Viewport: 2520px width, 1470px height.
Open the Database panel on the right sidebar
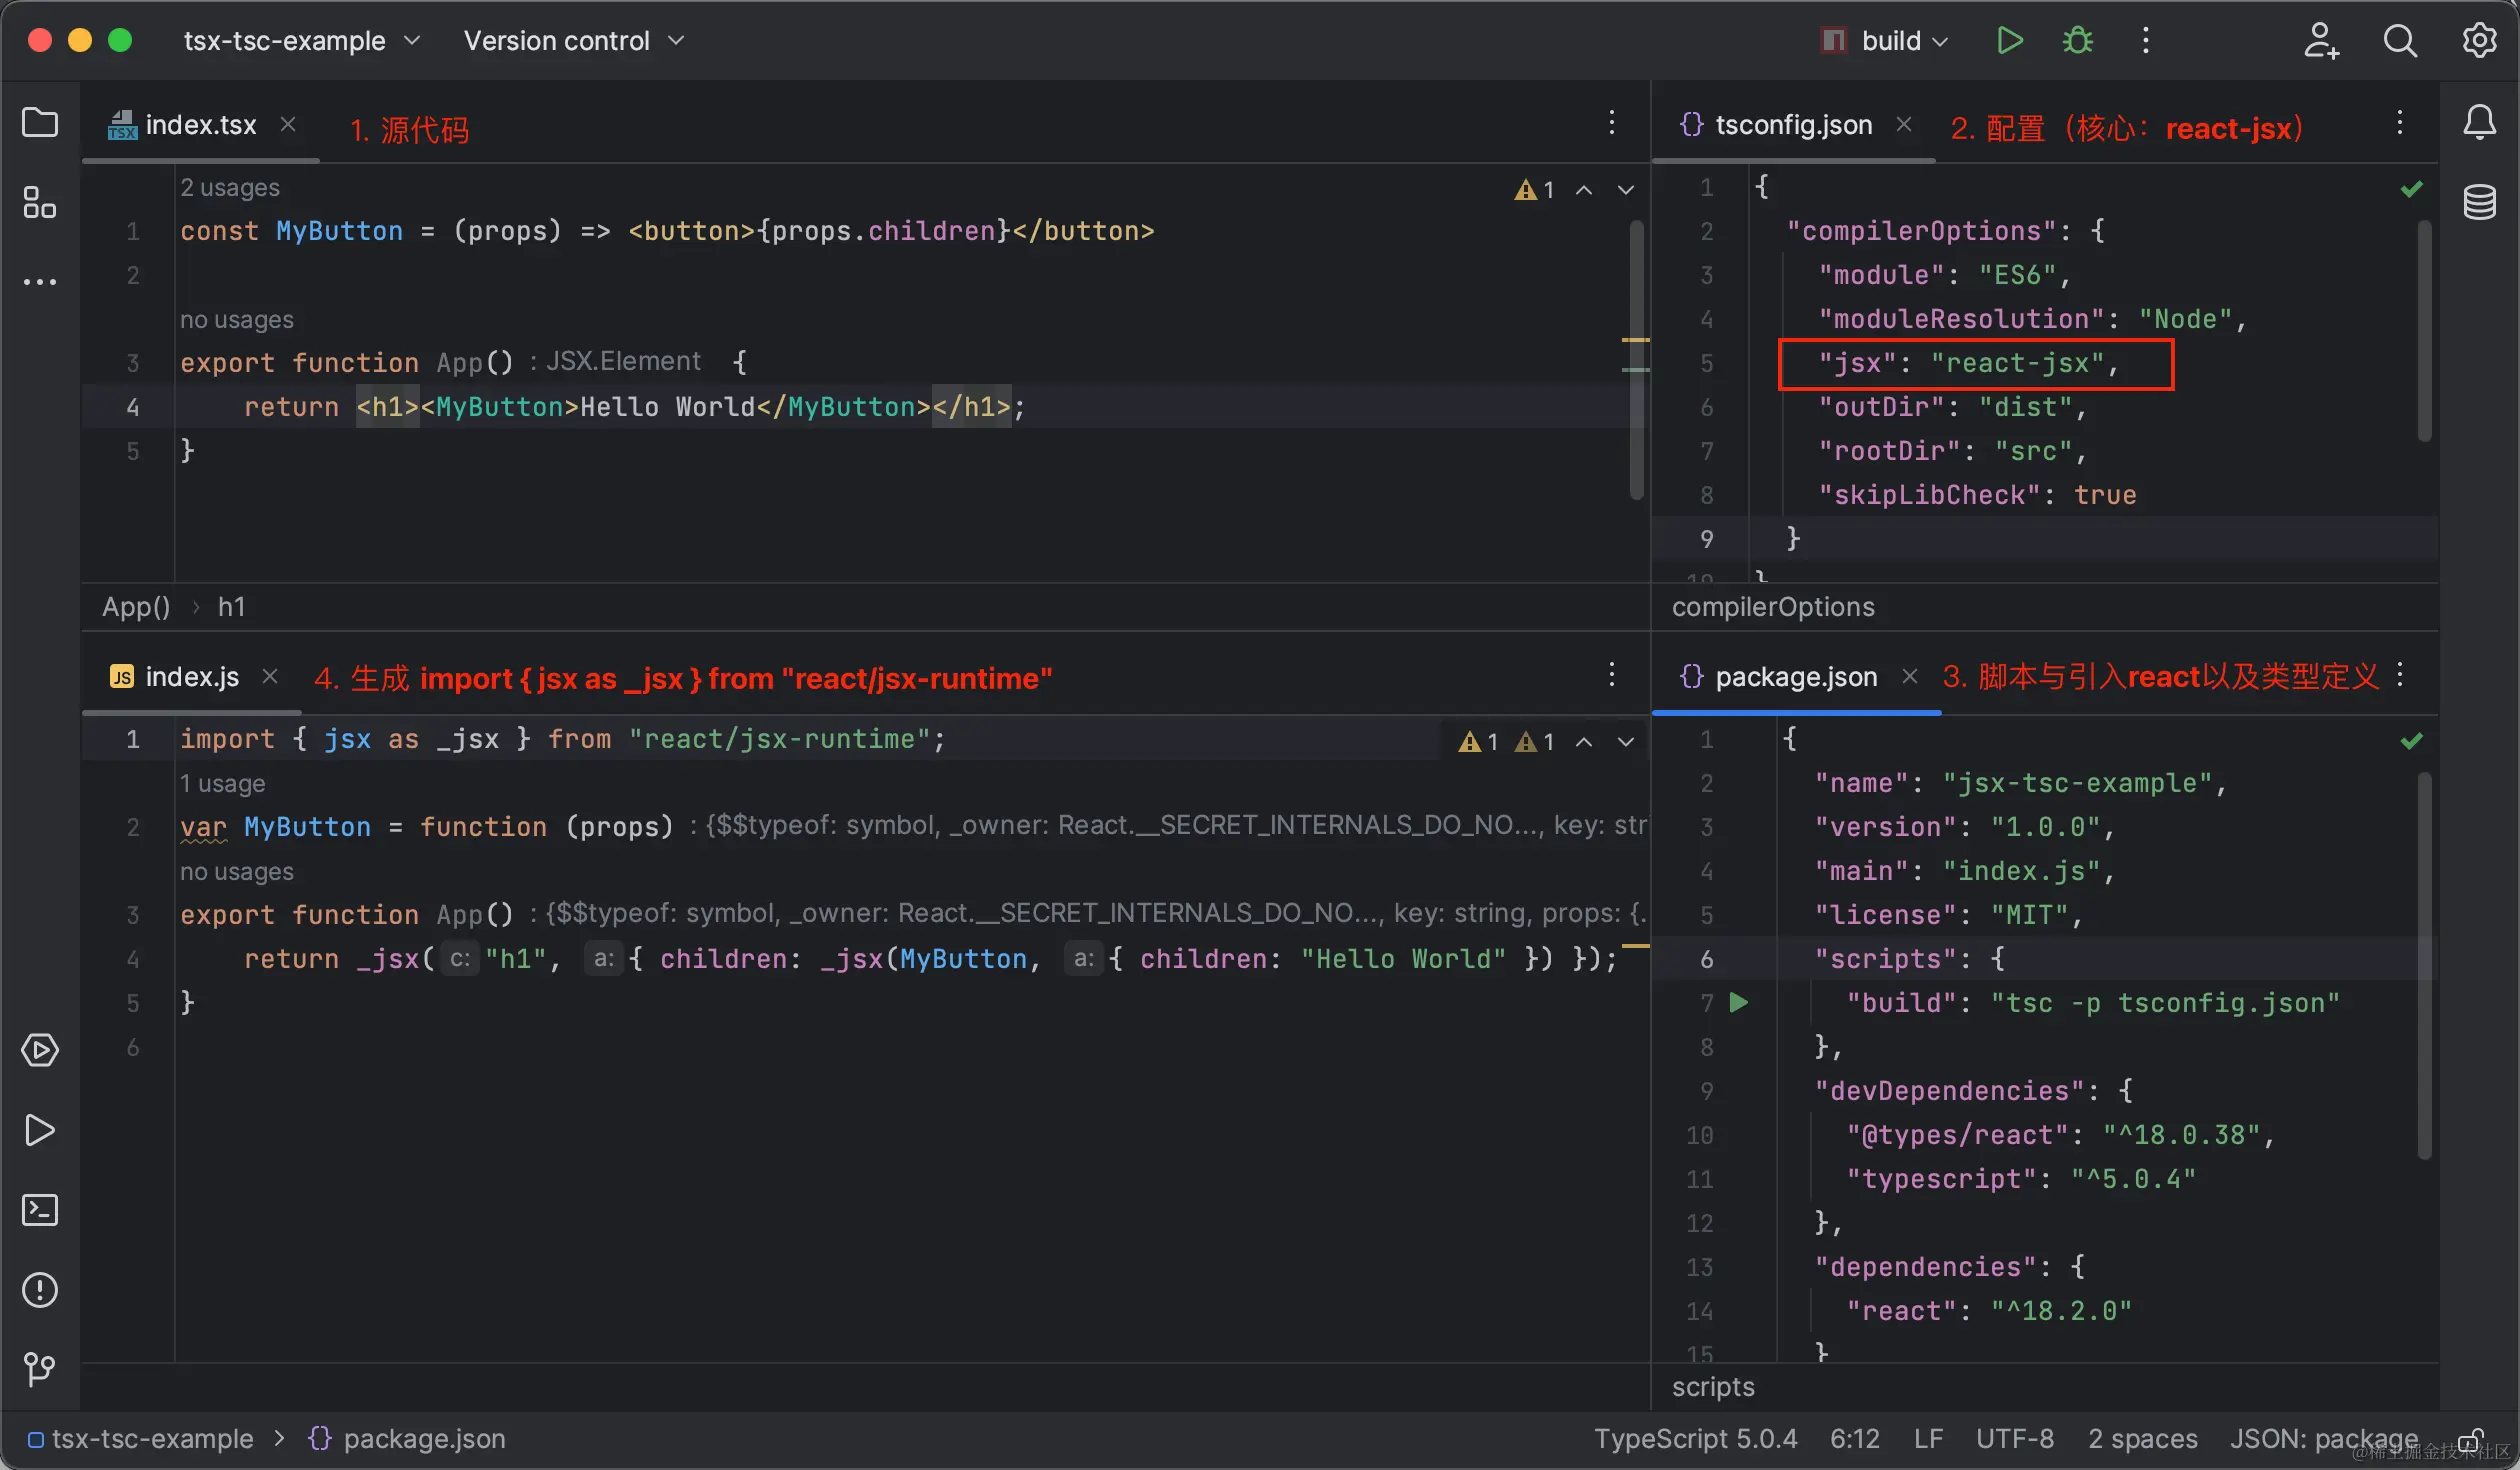pyautogui.click(x=2481, y=202)
